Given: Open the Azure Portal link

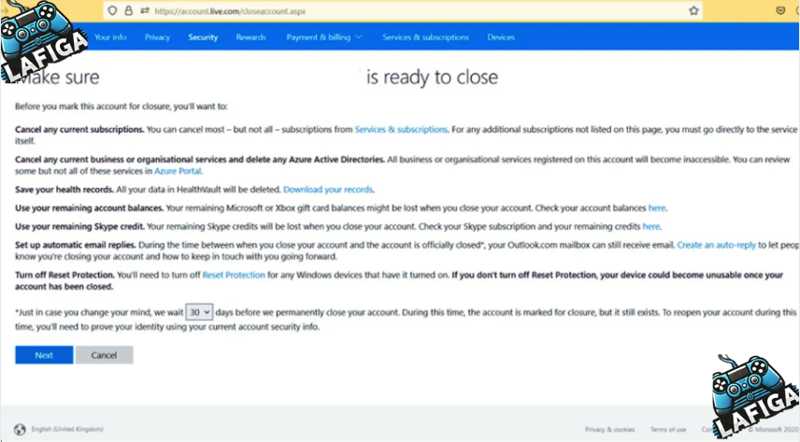Looking at the screenshot, I should click(178, 171).
